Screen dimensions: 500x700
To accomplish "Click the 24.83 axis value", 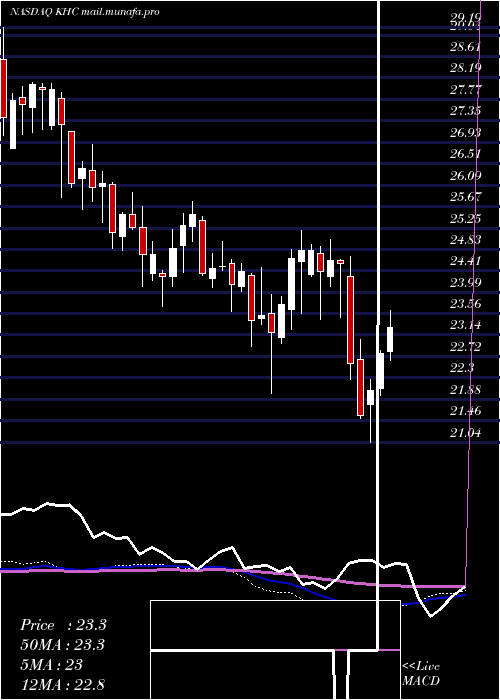I will click(x=465, y=240).
